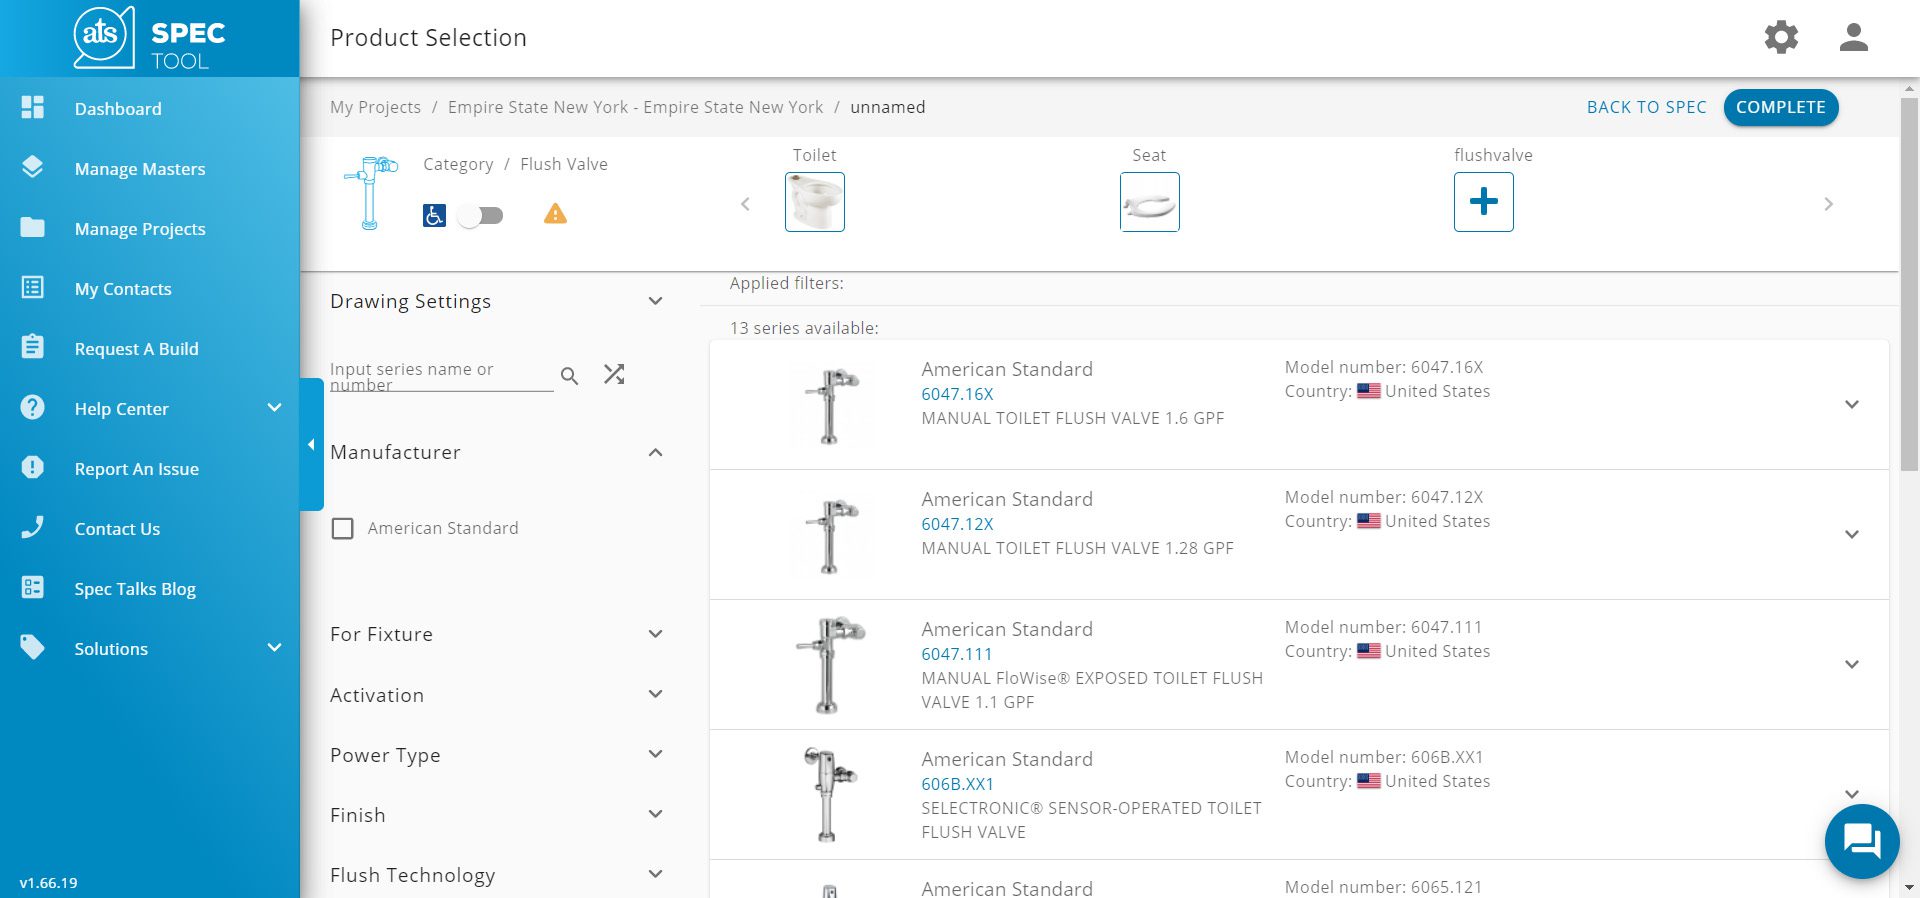Click the Request A Build clipboard icon
The width and height of the screenshot is (1920, 898).
click(33, 347)
